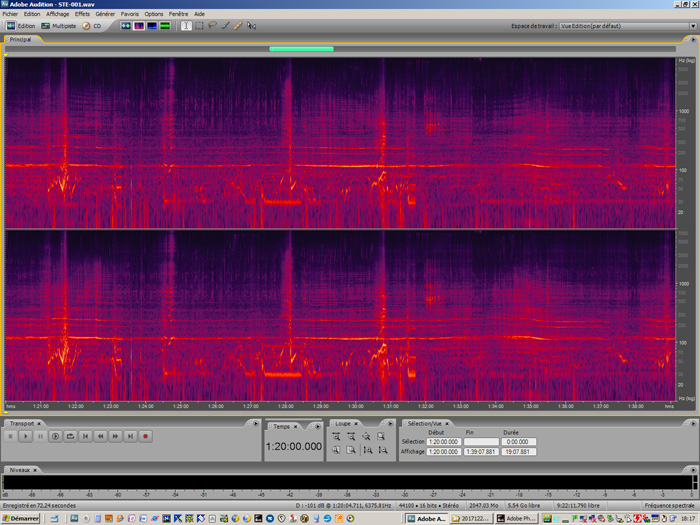Image resolution: width=700 pixels, height=525 pixels.
Task: Click the Sélection Fin time field
Action: pyautogui.click(x=479, y=442)
